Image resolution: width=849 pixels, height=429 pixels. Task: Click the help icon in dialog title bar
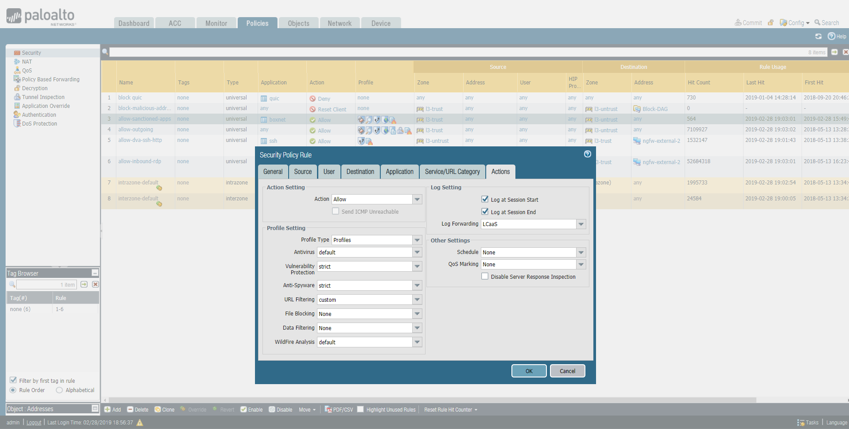[x=587, y=154]
